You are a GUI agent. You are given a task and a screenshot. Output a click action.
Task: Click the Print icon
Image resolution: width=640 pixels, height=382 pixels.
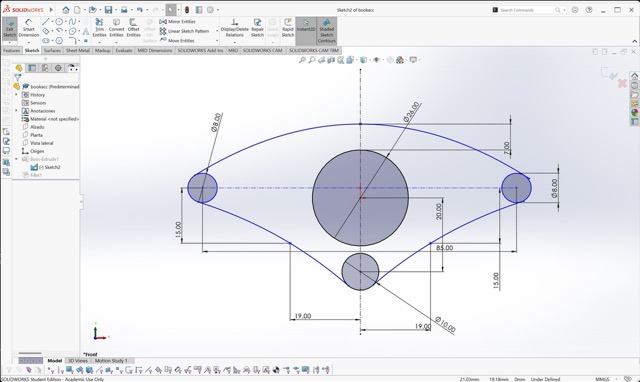point(124,9)
